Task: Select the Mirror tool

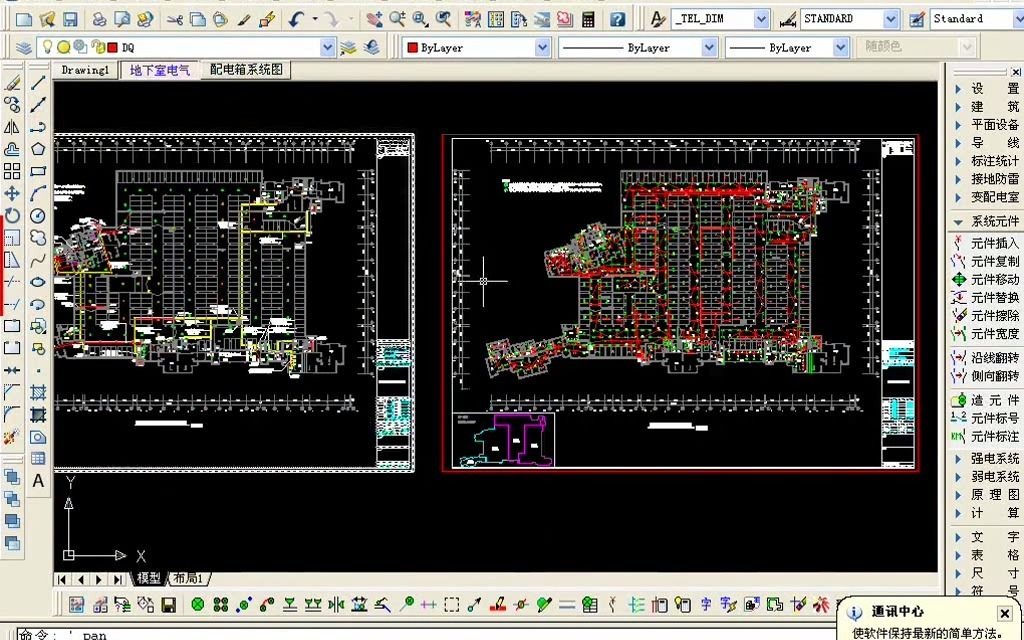Action: click(12, 127)
